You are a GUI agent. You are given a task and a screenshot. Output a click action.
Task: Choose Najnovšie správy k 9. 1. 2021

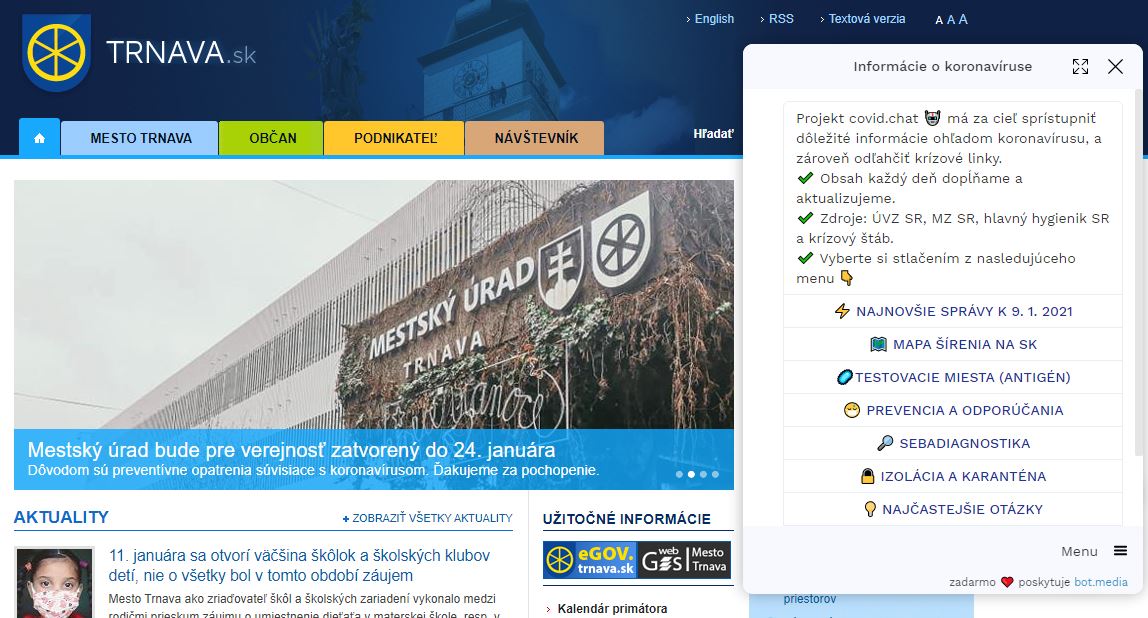coord(953,311)
